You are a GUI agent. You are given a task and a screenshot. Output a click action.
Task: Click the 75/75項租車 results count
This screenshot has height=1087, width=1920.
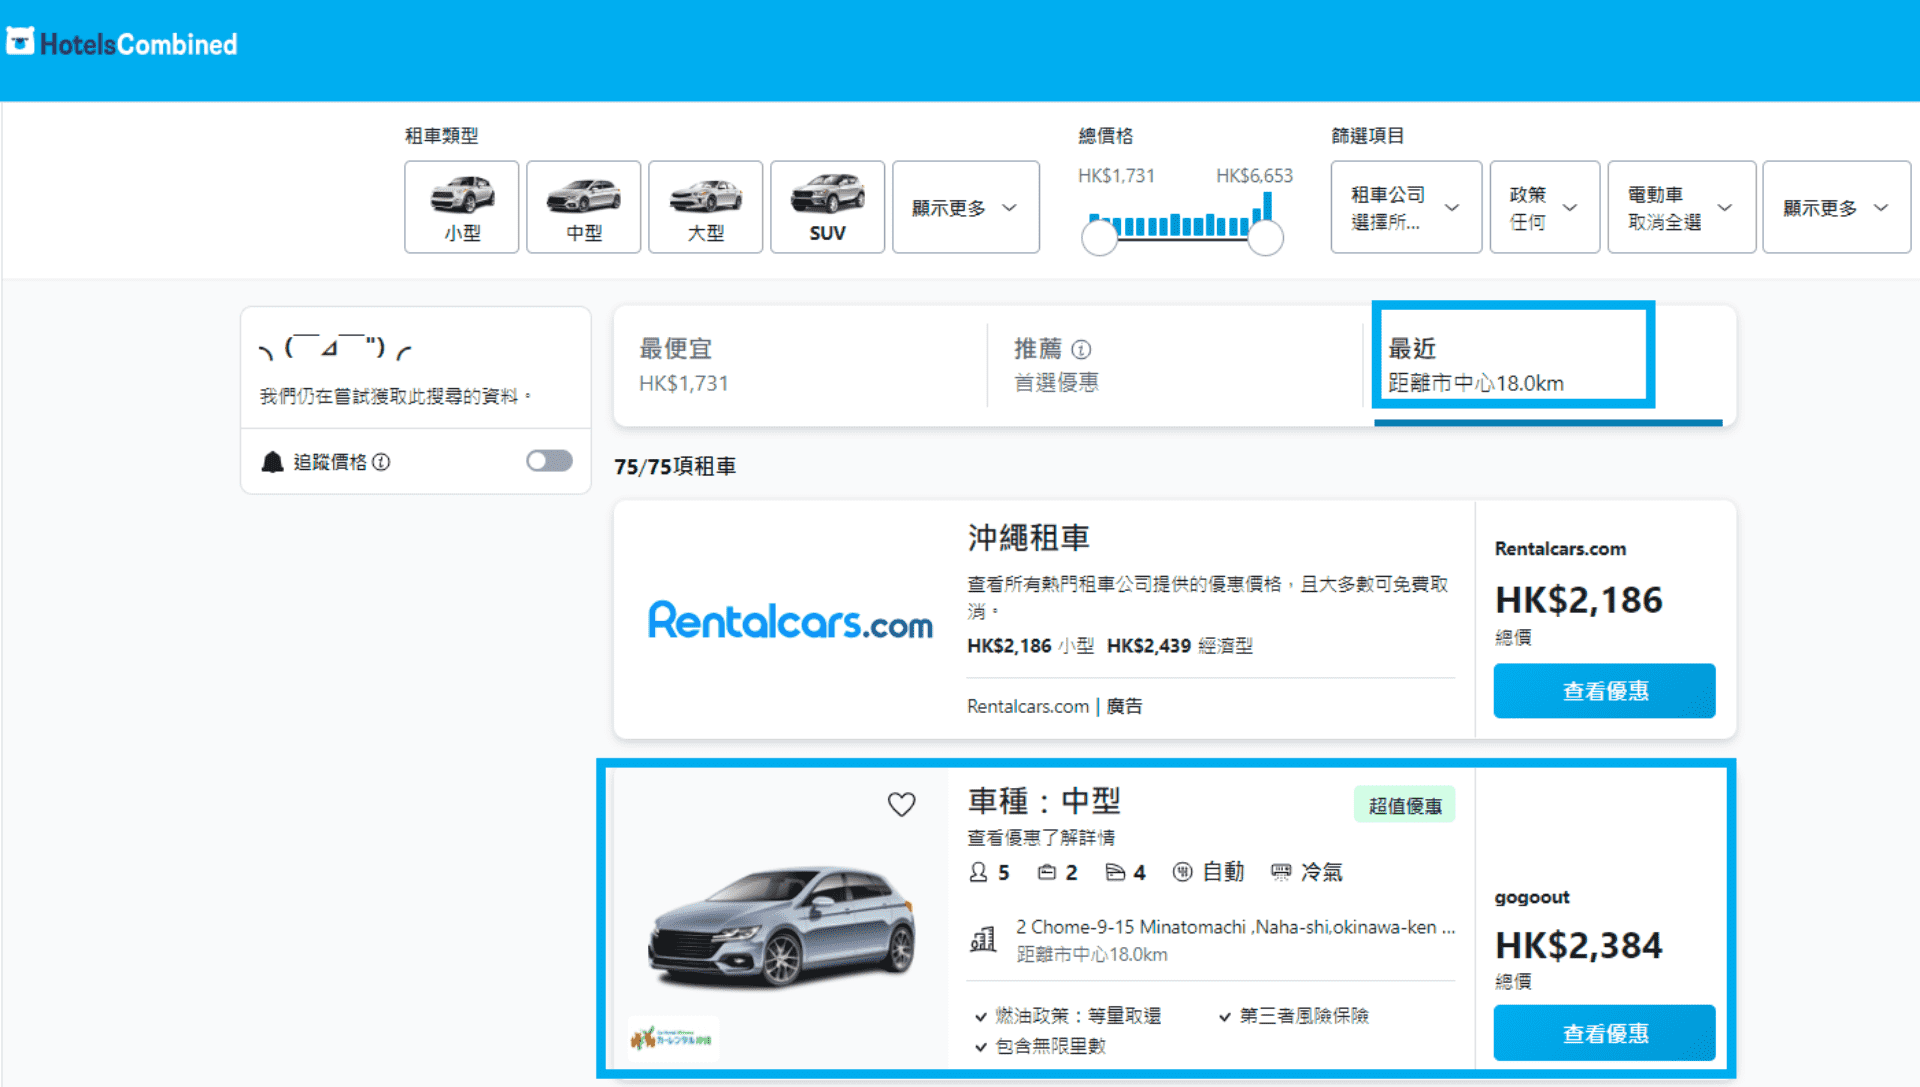[x=675, y=466]
